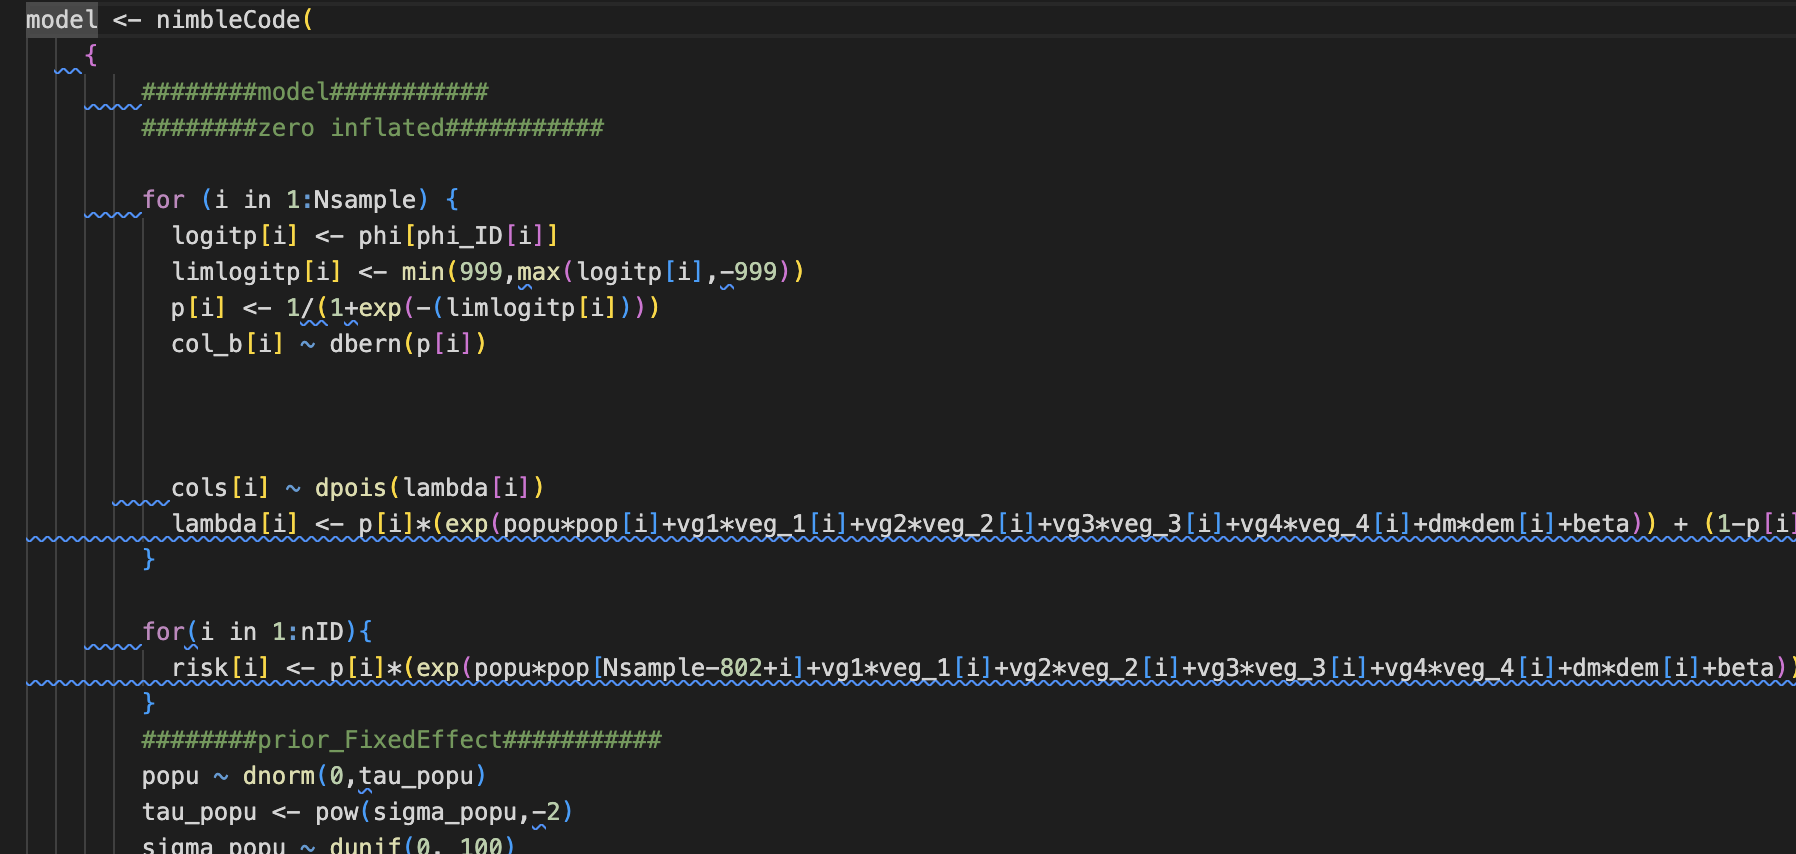Place cursor on nimbleCode function name
Image resolution: width=1796 pixels, height=854 pixels.
[227, 20]
